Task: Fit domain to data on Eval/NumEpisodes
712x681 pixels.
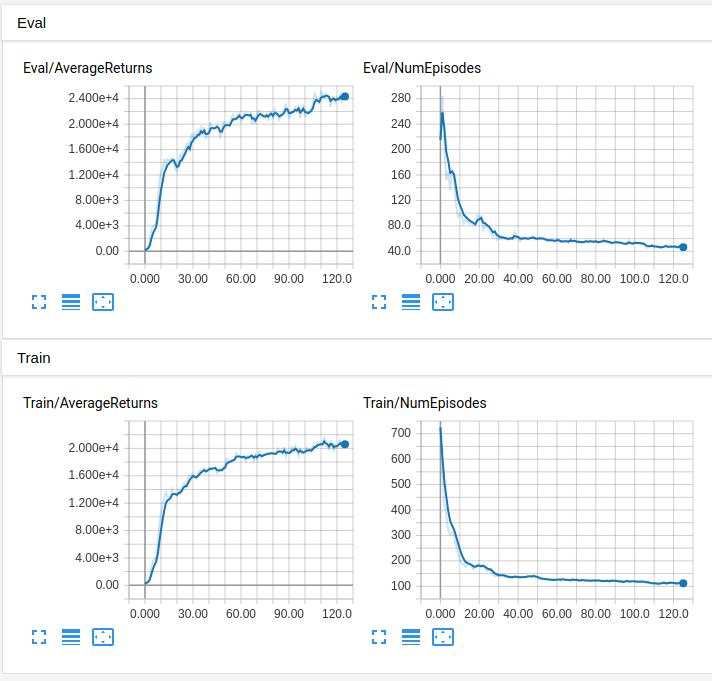Action: pyautogui.click(x=443, y=302)
